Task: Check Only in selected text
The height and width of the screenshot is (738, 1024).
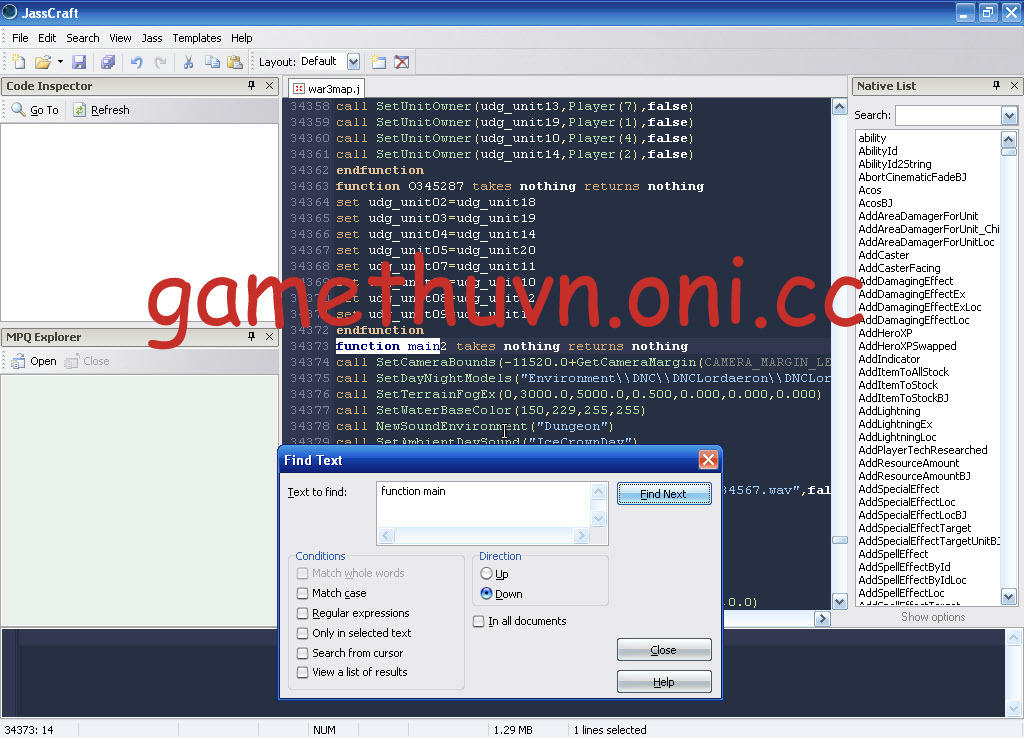Action: pyautogui.click(x=302, y=633)
